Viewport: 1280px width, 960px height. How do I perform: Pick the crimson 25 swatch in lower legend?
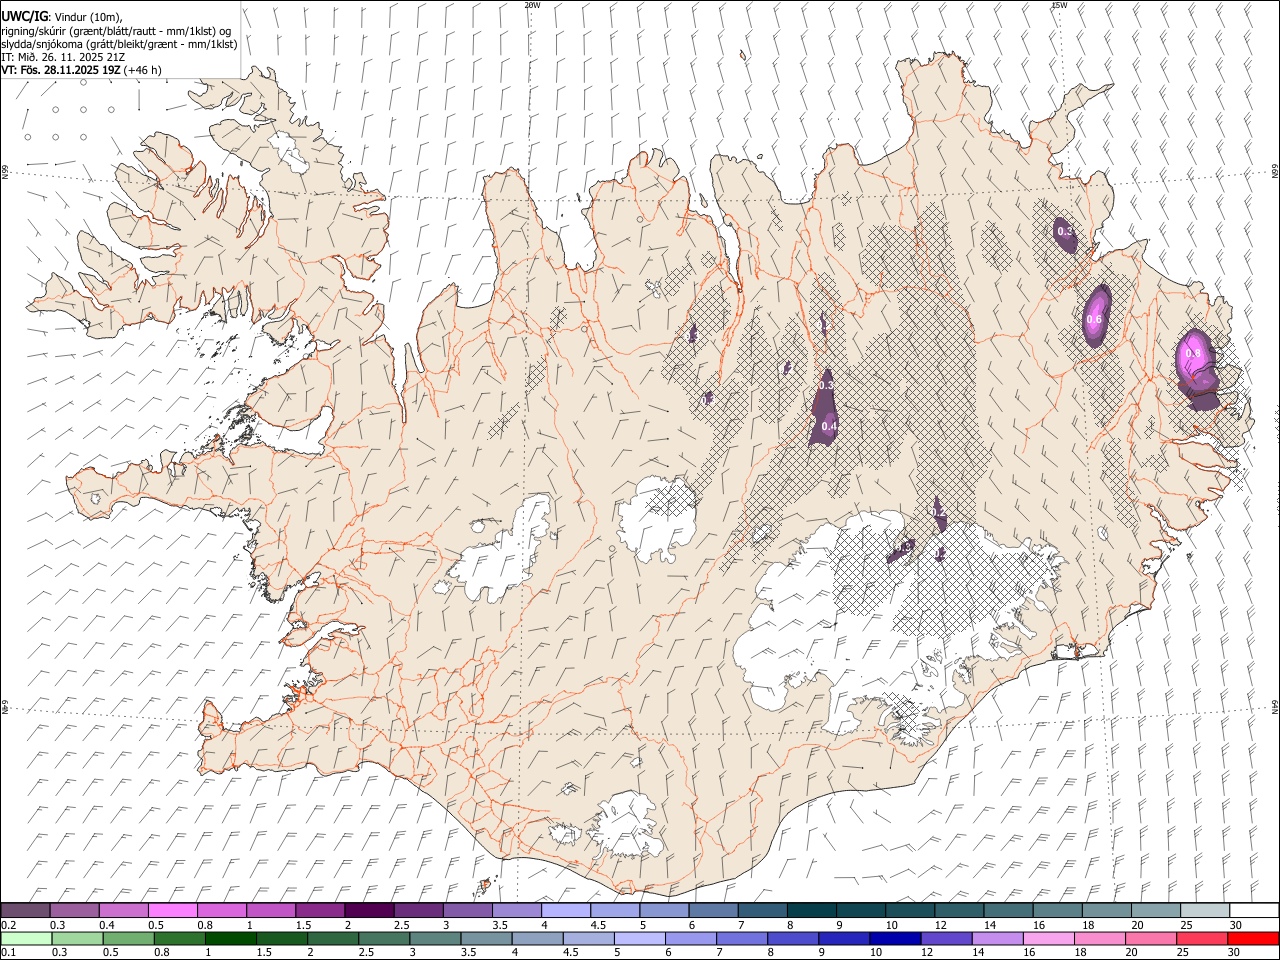[1202, 939]
